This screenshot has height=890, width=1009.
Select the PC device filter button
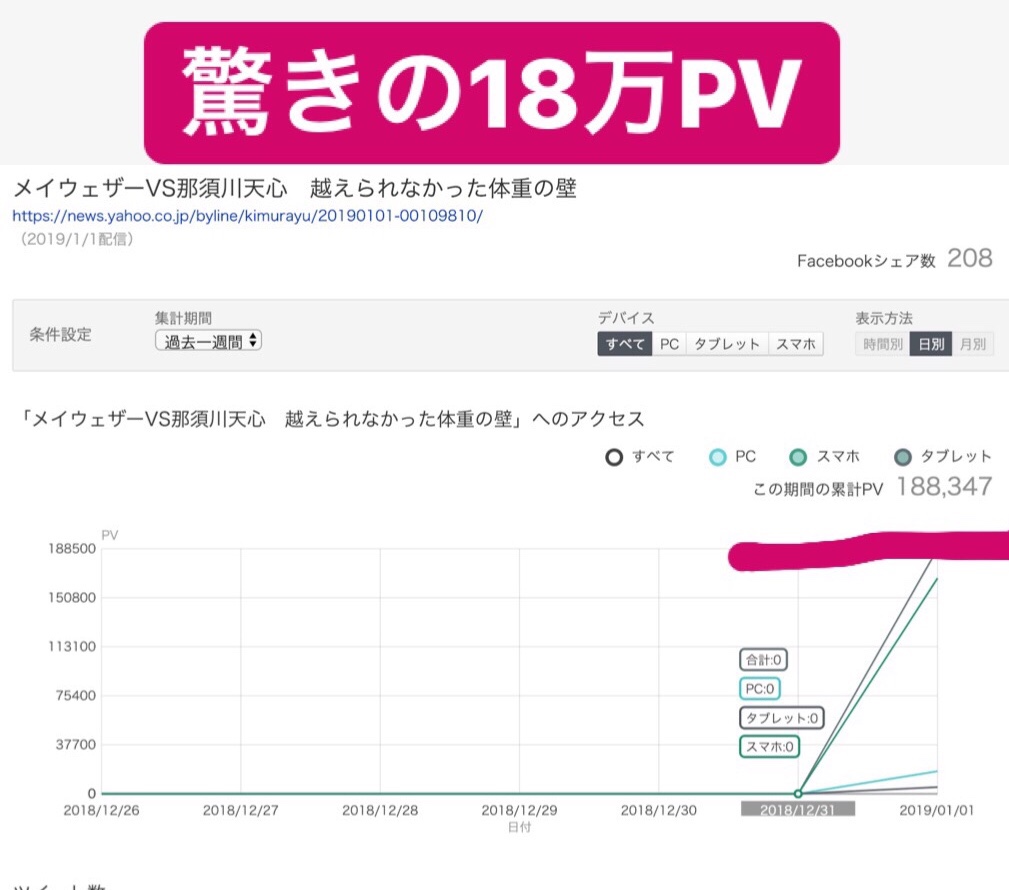click(x=669, y=344)
